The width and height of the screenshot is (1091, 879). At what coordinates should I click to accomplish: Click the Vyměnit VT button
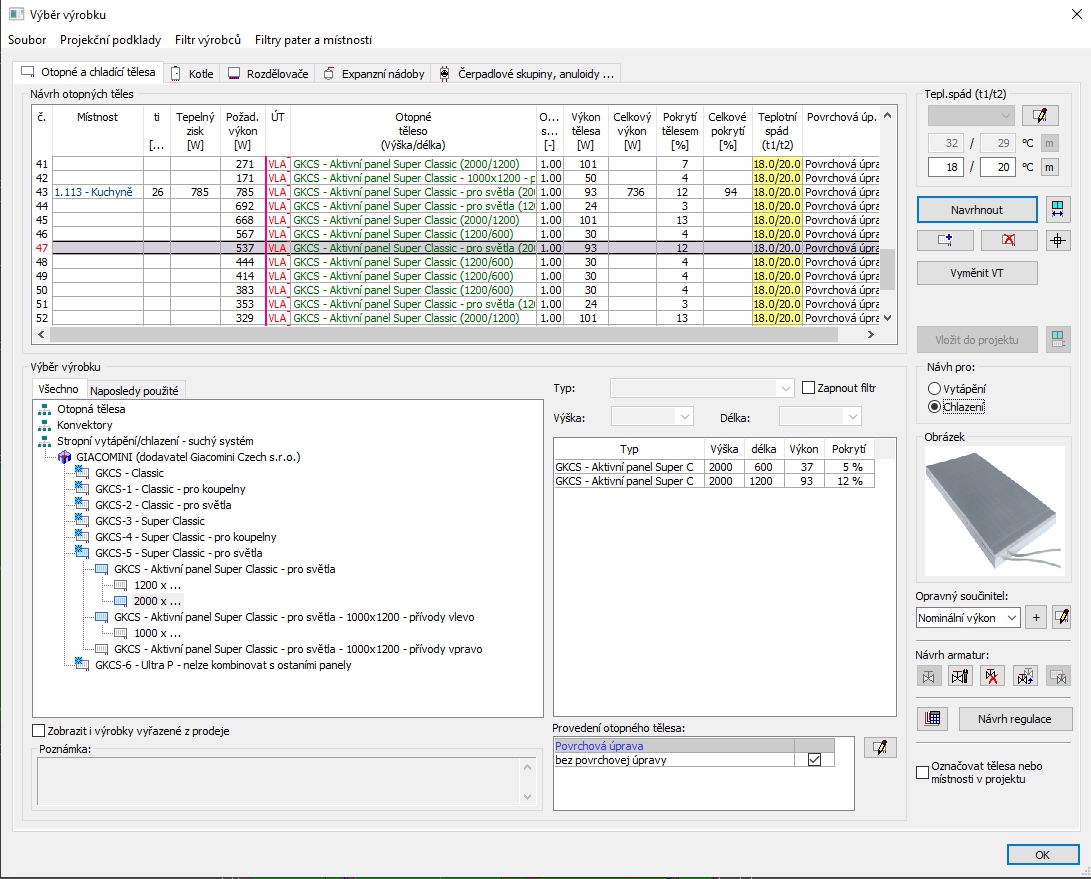[x=977, y=273]
